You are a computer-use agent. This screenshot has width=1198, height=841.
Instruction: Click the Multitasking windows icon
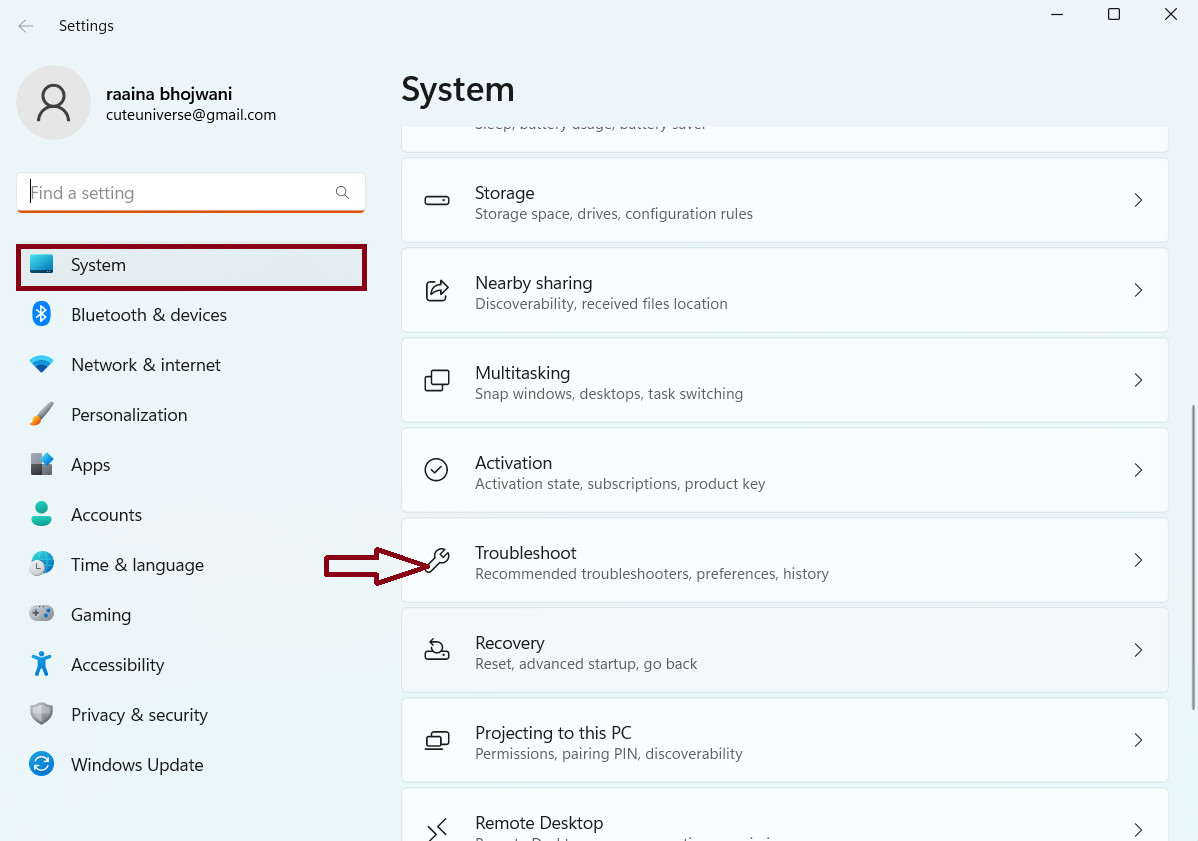pos(437,380)
